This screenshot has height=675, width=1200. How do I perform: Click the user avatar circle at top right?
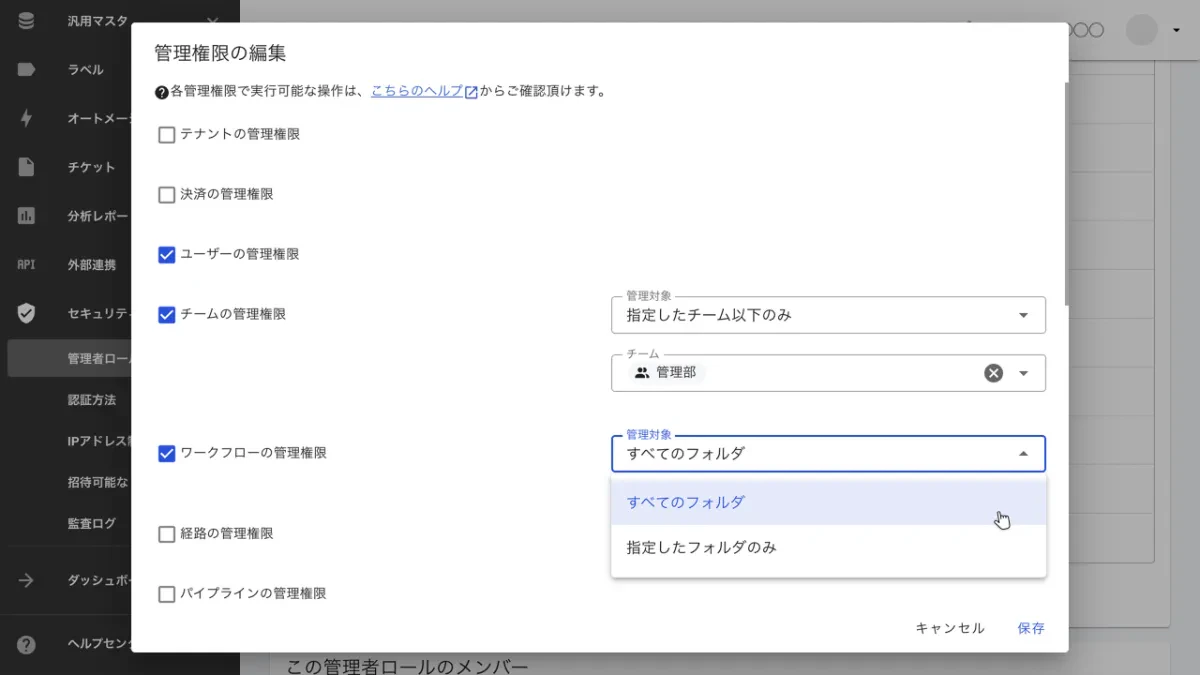(x=1142, y=30)
